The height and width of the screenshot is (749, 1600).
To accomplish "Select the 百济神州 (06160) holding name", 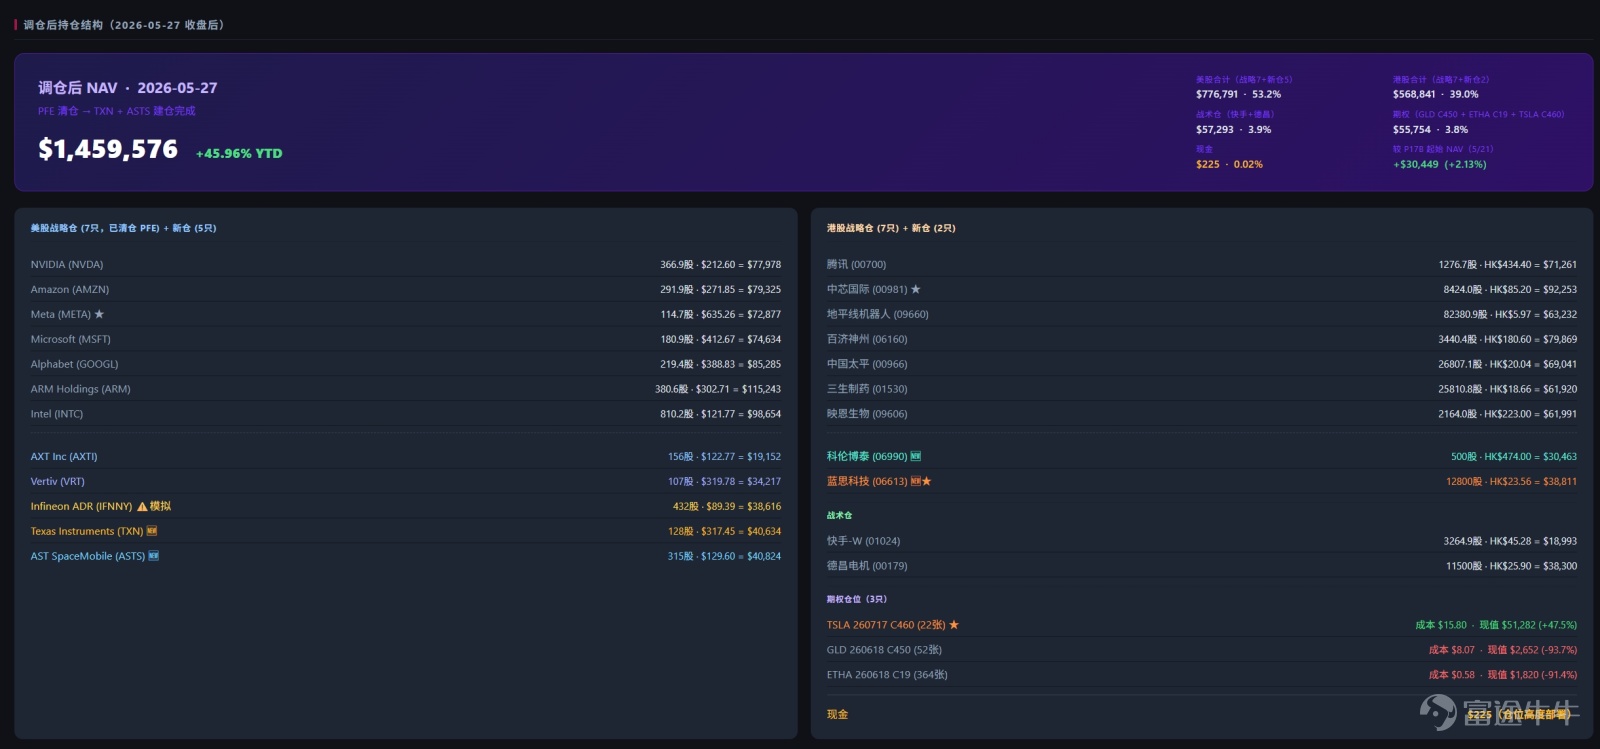I will 867,339.
